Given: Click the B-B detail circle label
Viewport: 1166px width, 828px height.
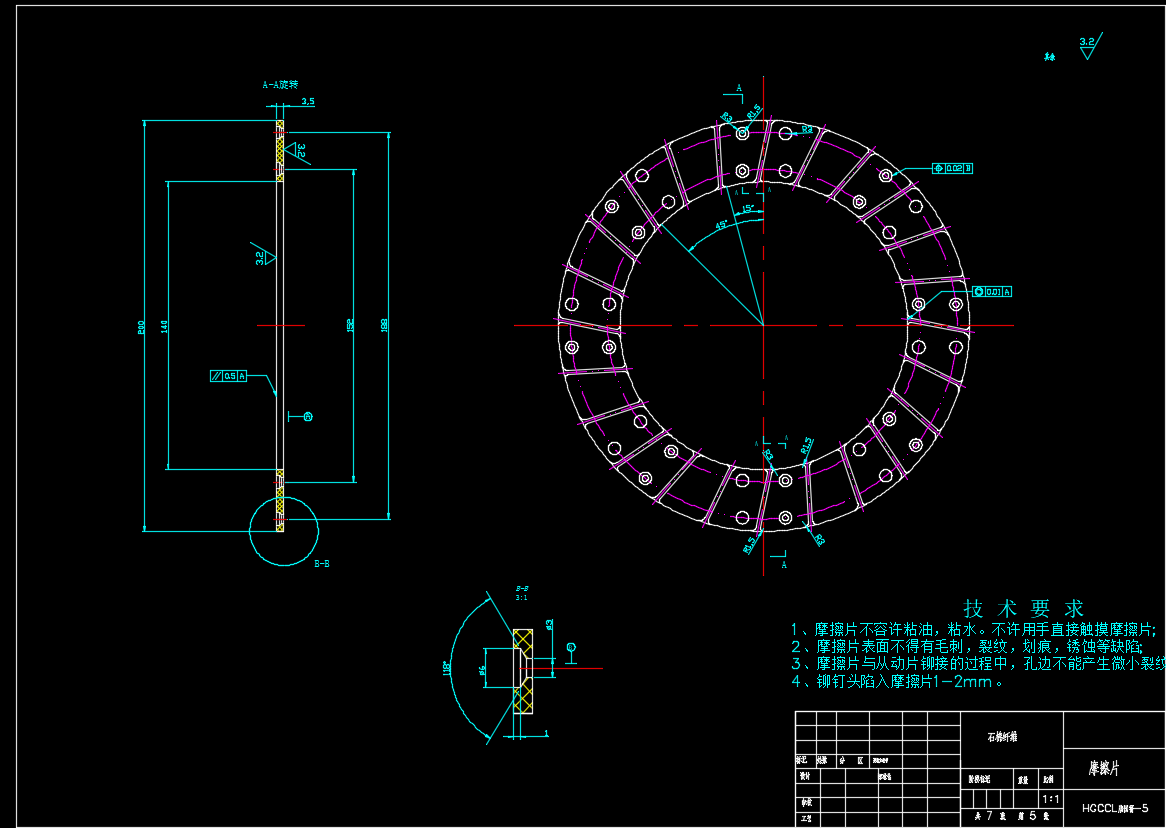Looking at the screenshot, I should tap(322, 564).
